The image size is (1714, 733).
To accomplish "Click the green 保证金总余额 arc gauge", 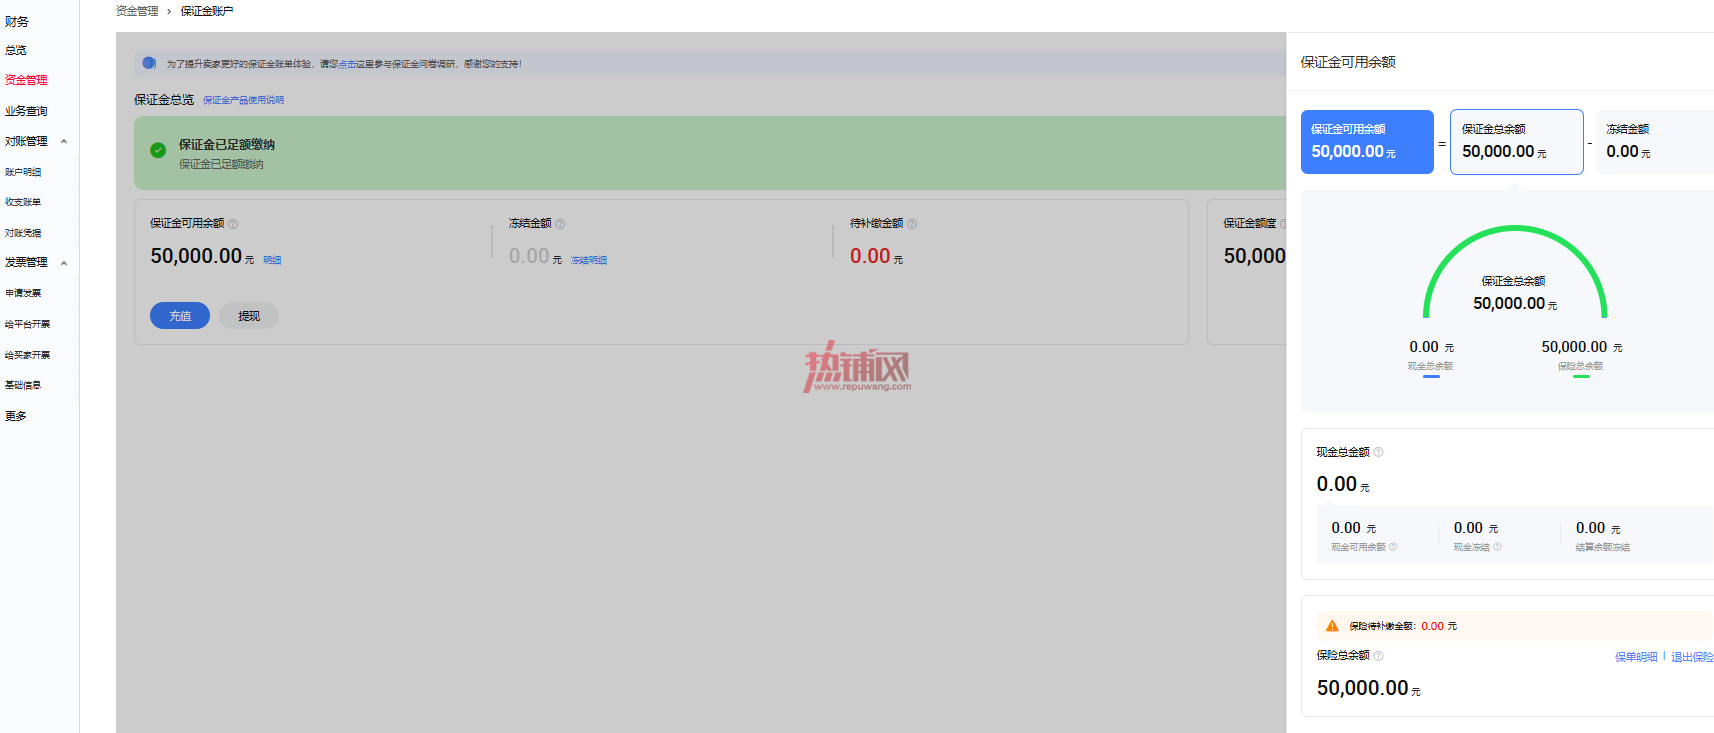I will coord(1515,271).
